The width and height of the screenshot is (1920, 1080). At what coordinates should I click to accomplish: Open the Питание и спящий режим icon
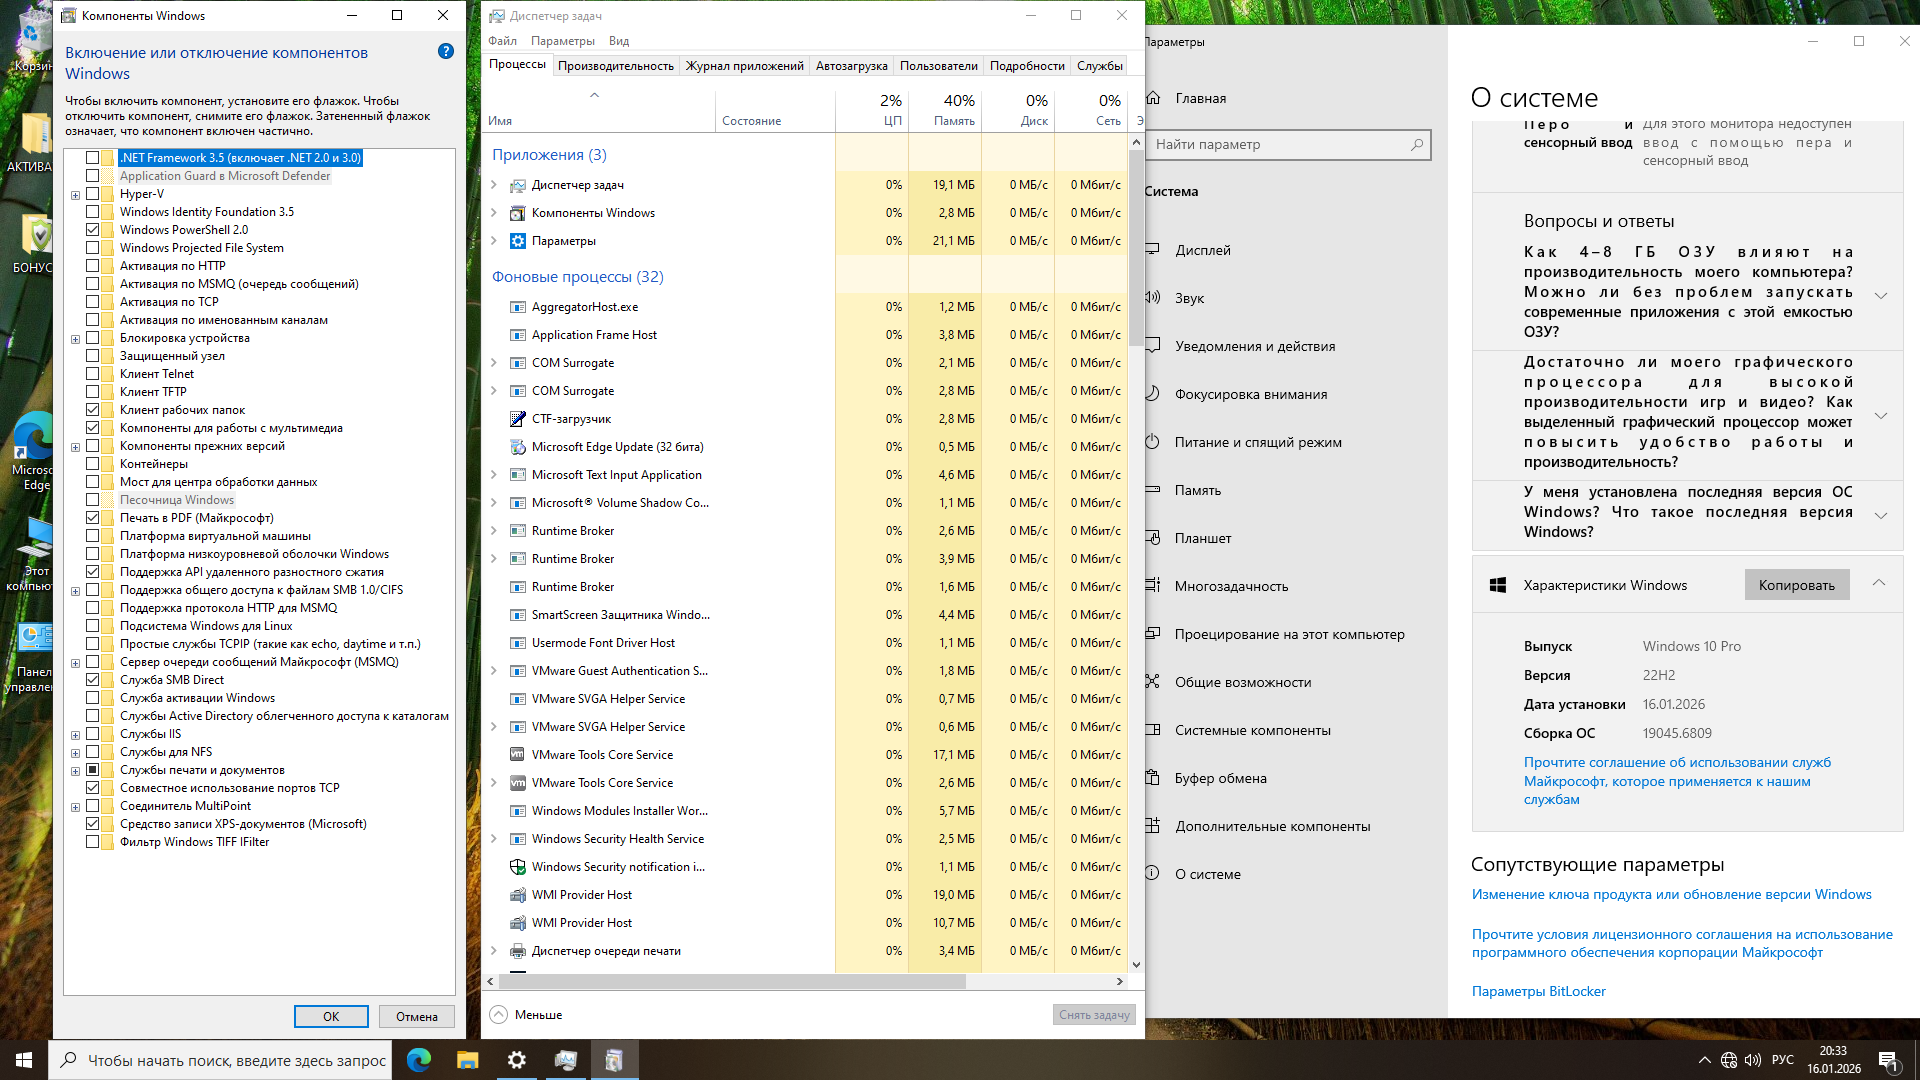click(x=1153, y=442)
